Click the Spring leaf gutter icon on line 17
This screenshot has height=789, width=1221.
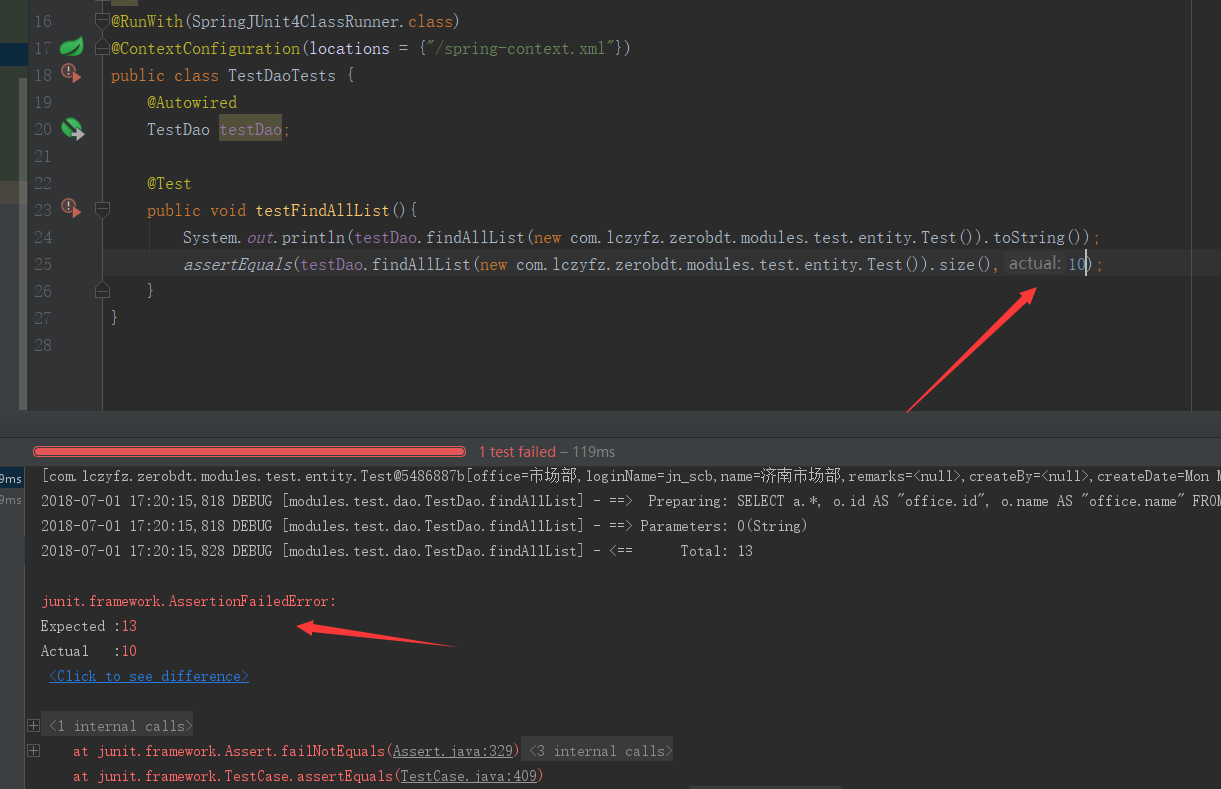pos(71,47)
